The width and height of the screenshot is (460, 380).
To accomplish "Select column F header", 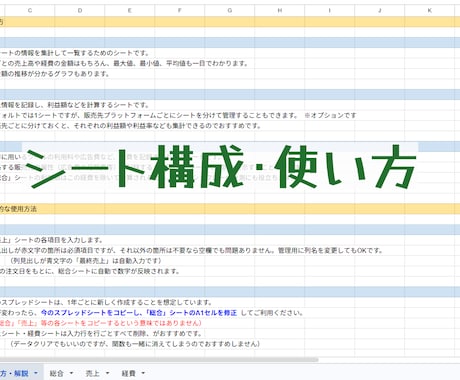I will 180,10.
